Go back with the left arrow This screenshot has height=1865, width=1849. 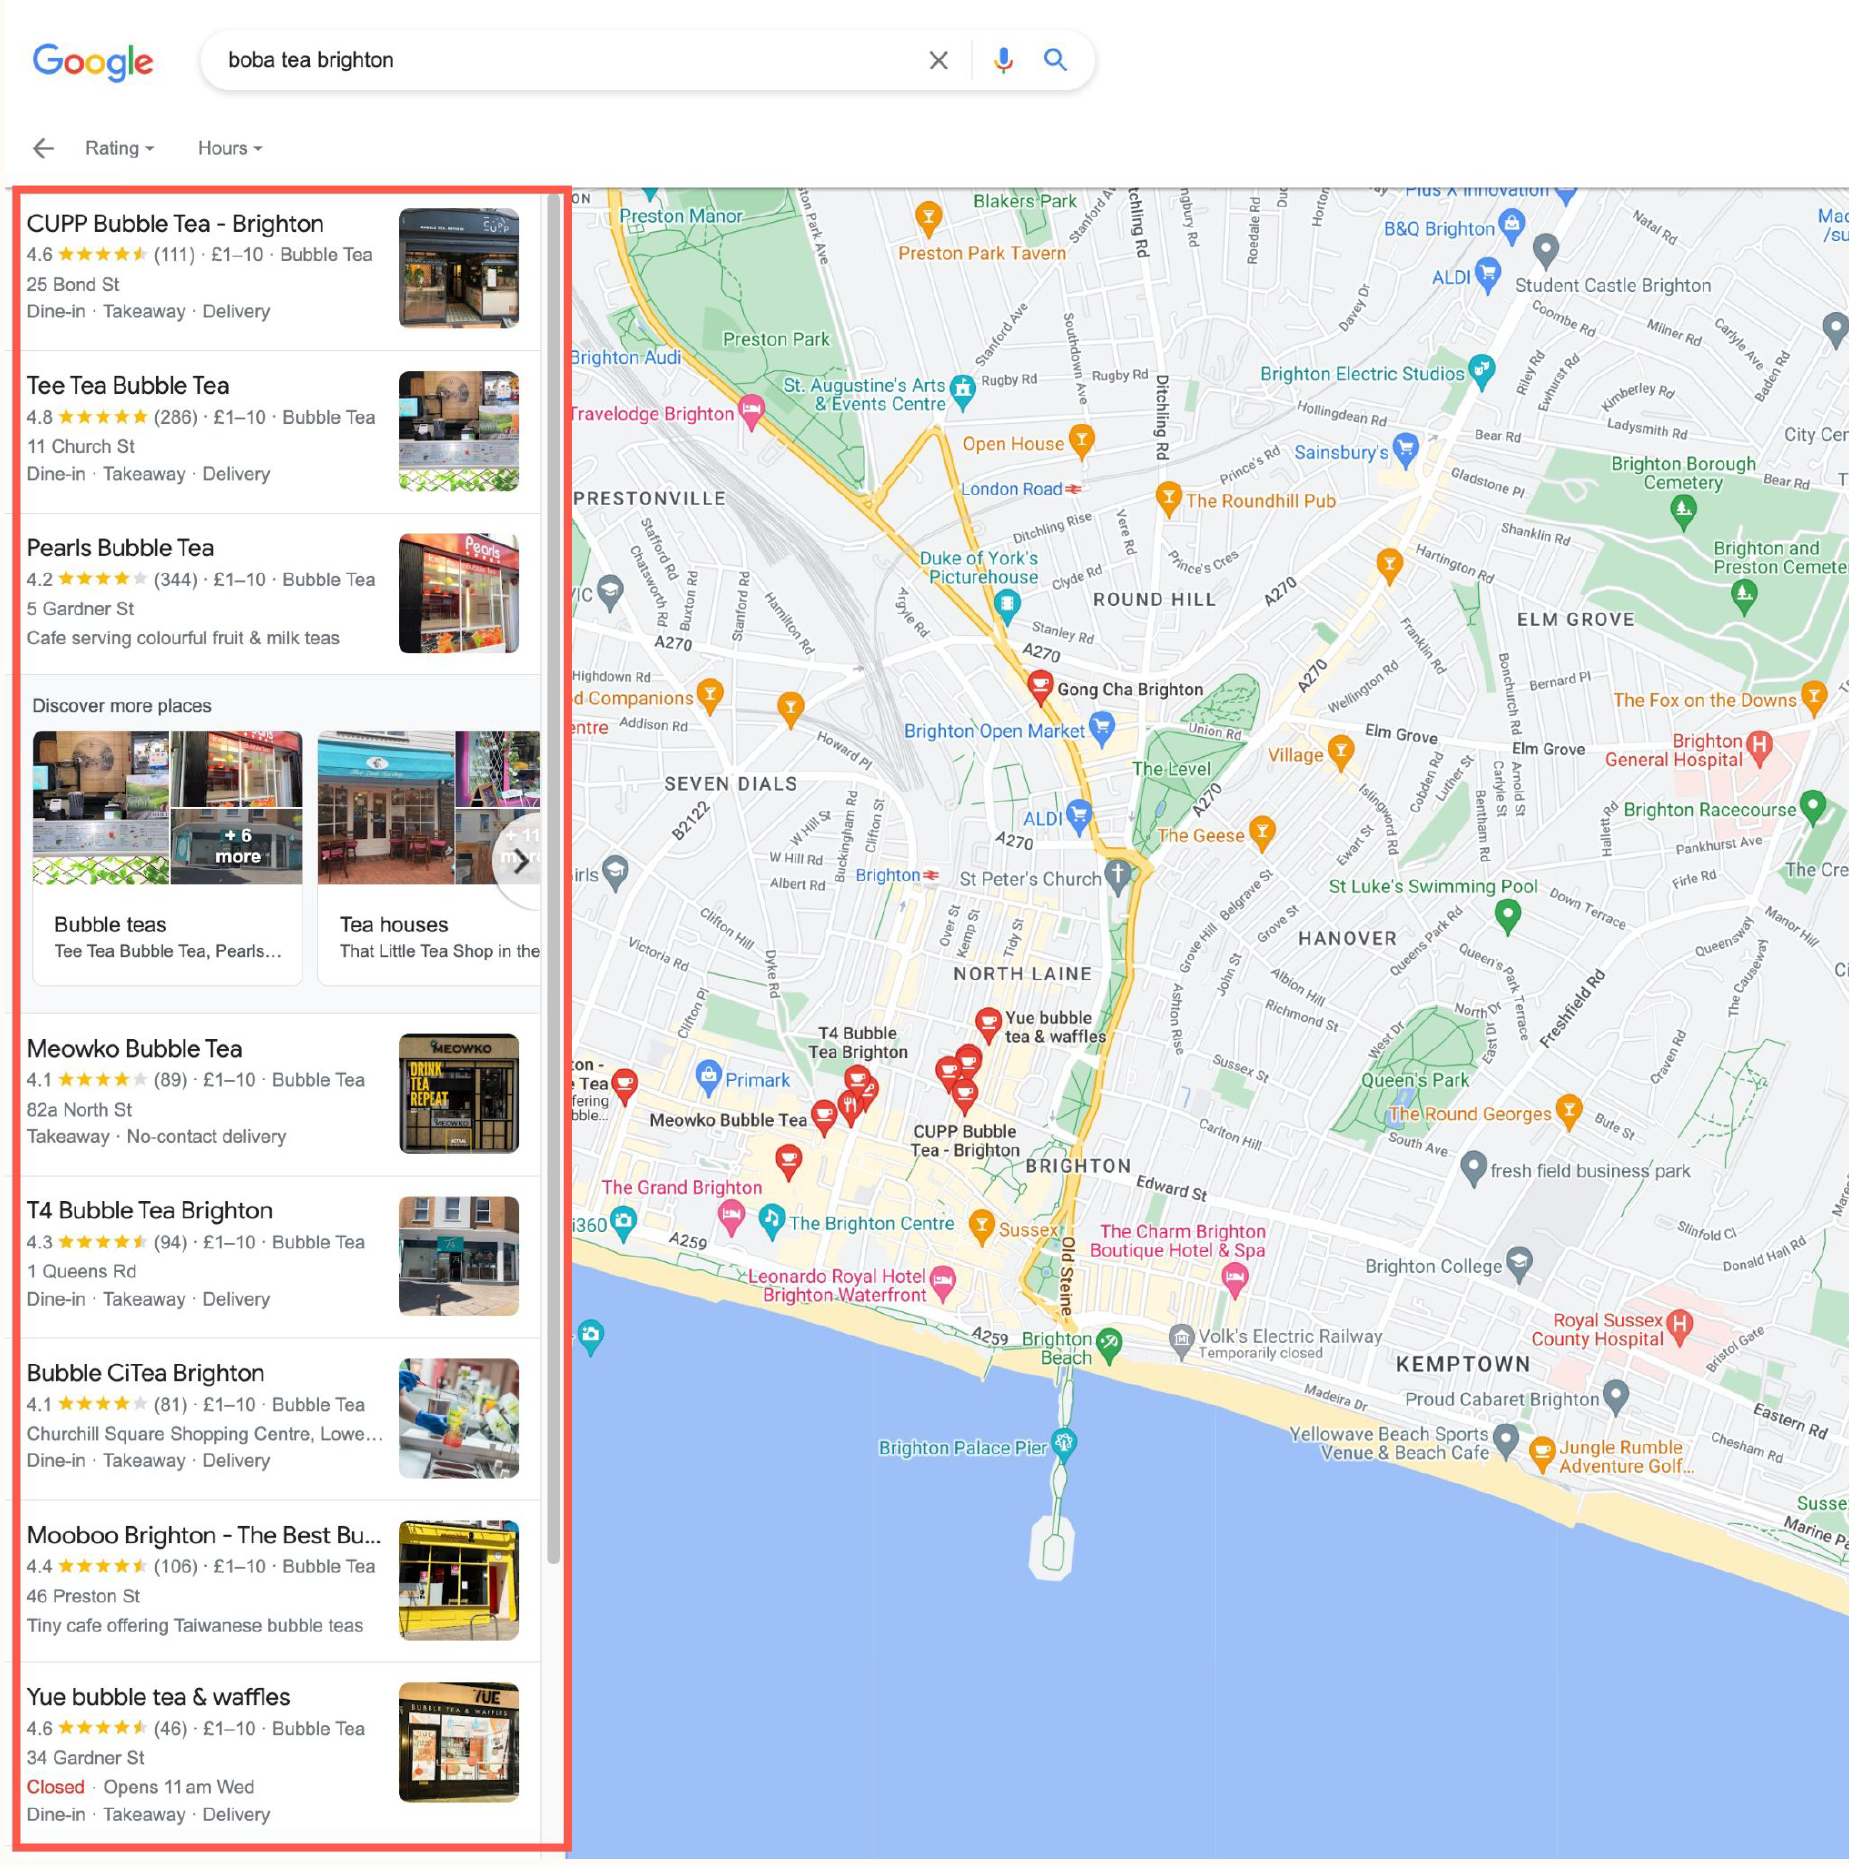click(x=43, y=148)
